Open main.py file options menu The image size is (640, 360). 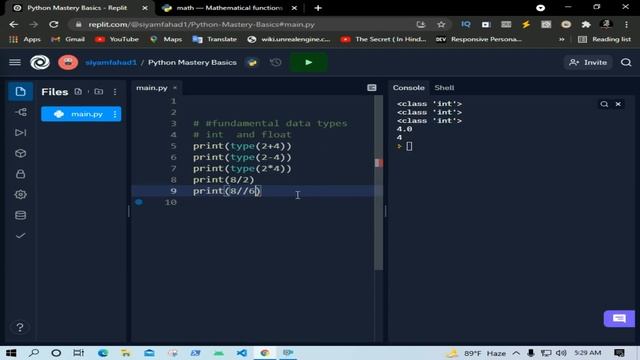pos(115,114)
